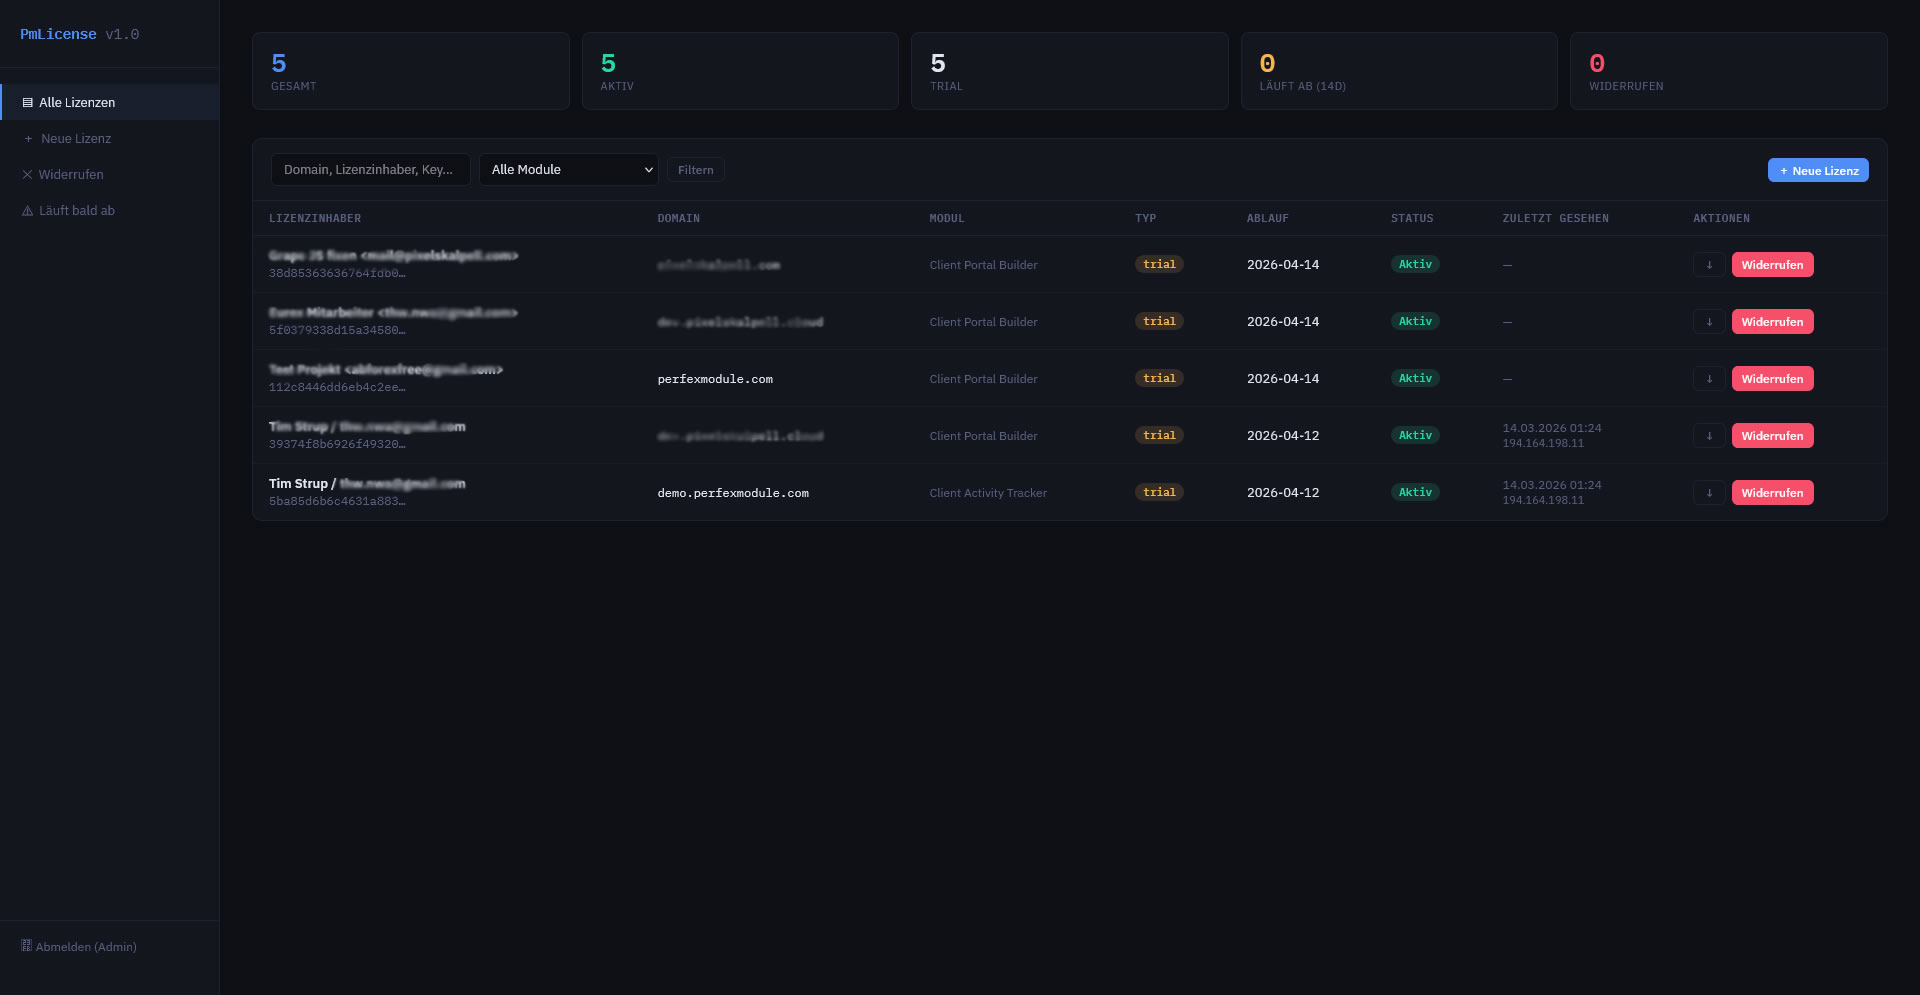Click the blue Neue Lizenz button

tap(1817, 171)
